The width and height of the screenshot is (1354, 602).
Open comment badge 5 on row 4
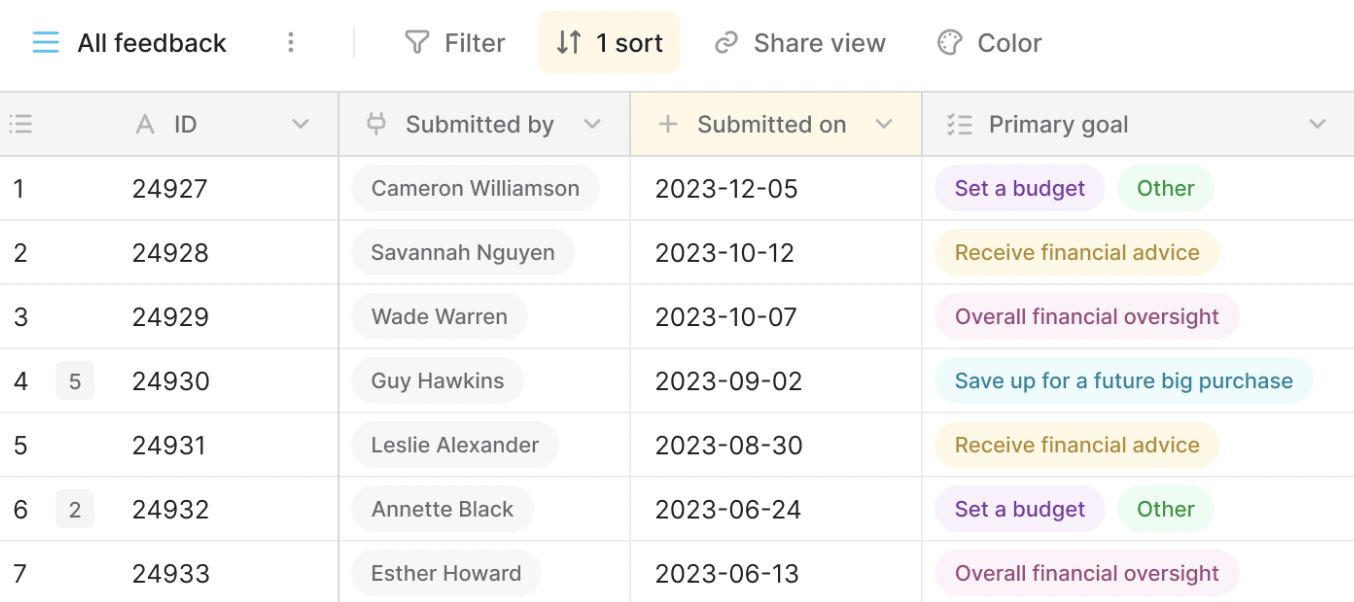[75, 381]
